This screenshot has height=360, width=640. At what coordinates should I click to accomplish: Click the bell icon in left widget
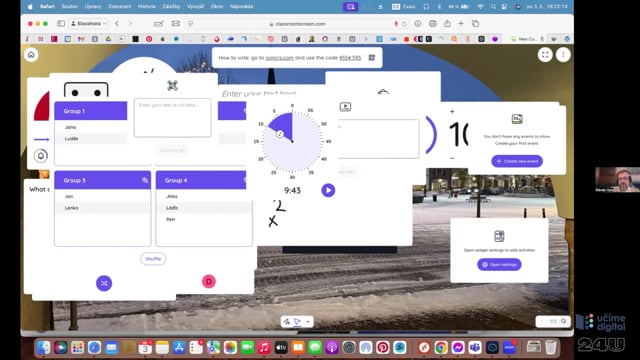pos(41,156)
